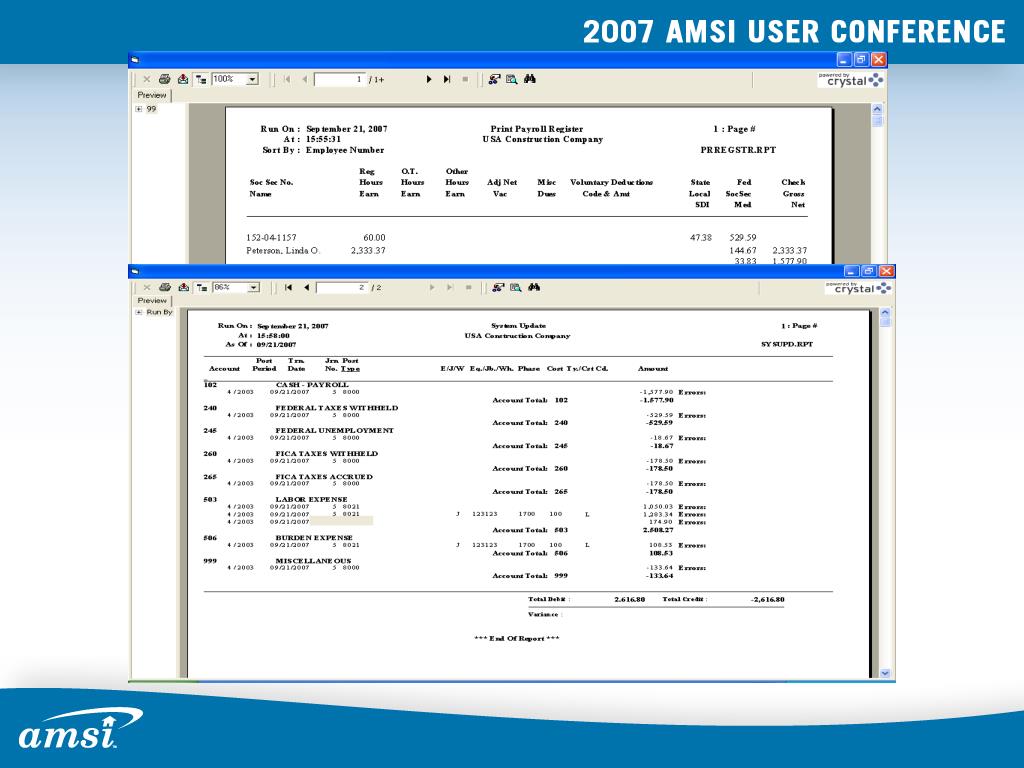Click social security number 152-04-1157

pyautogui.click(x=271, y=238)
